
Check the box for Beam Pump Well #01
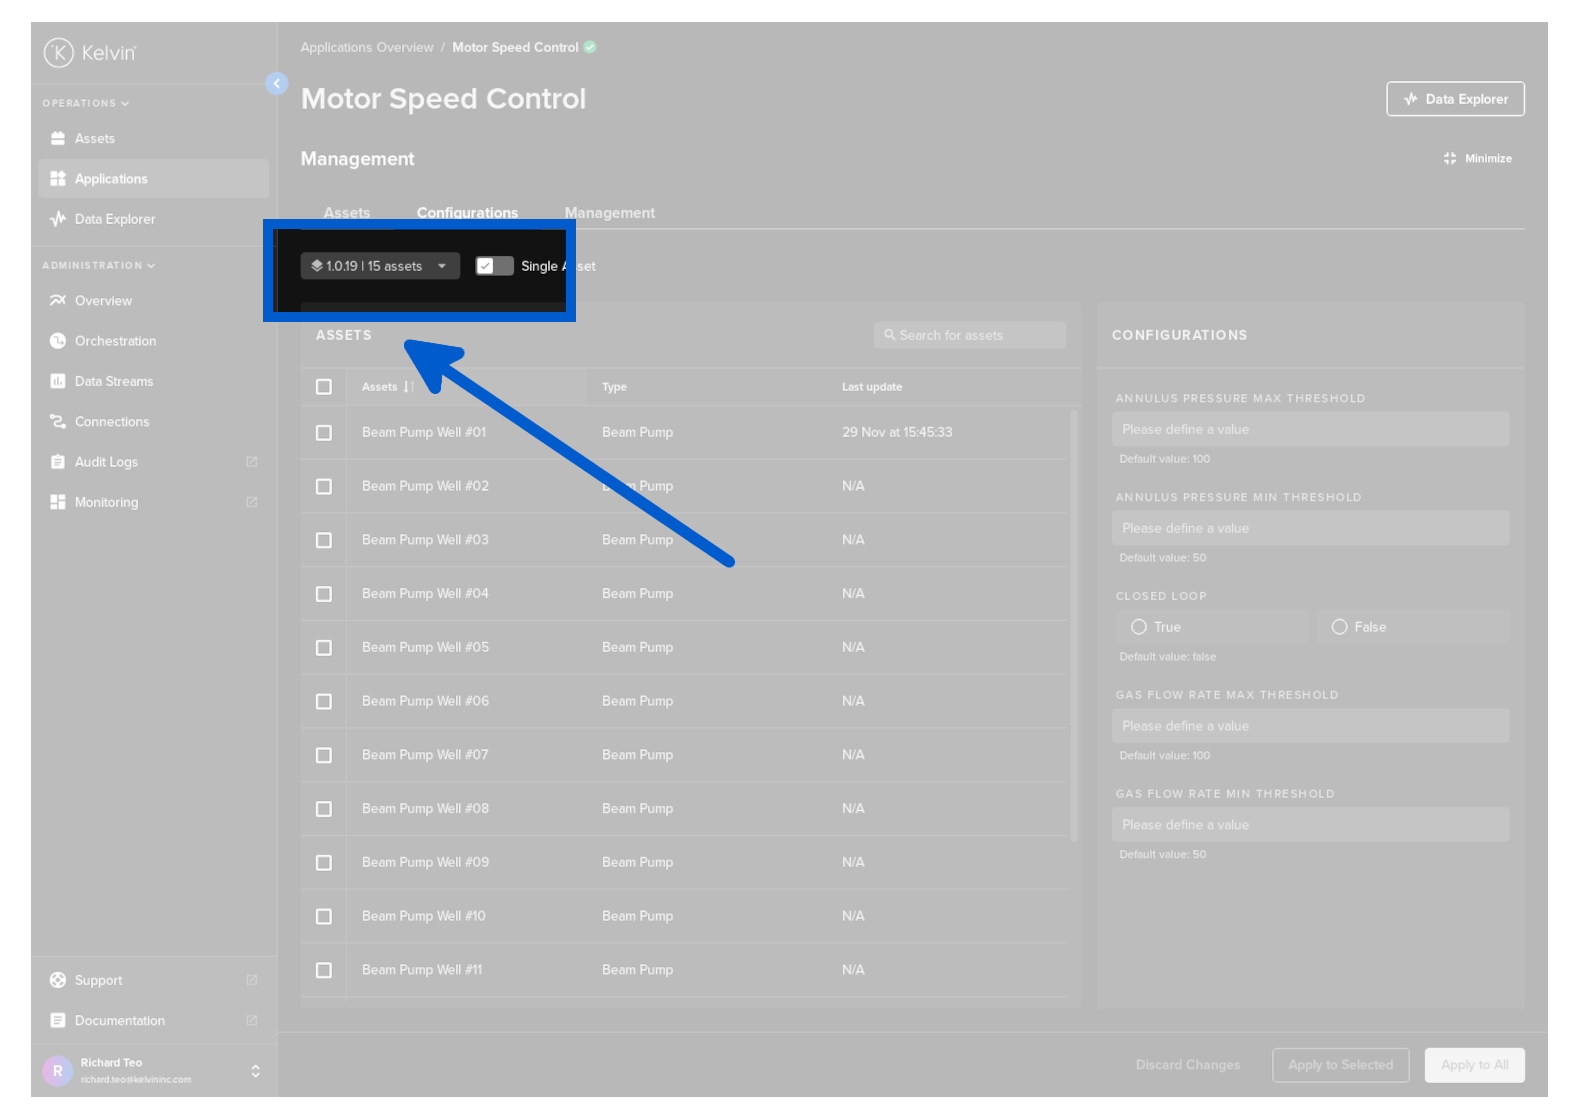[x=324, y=433]
